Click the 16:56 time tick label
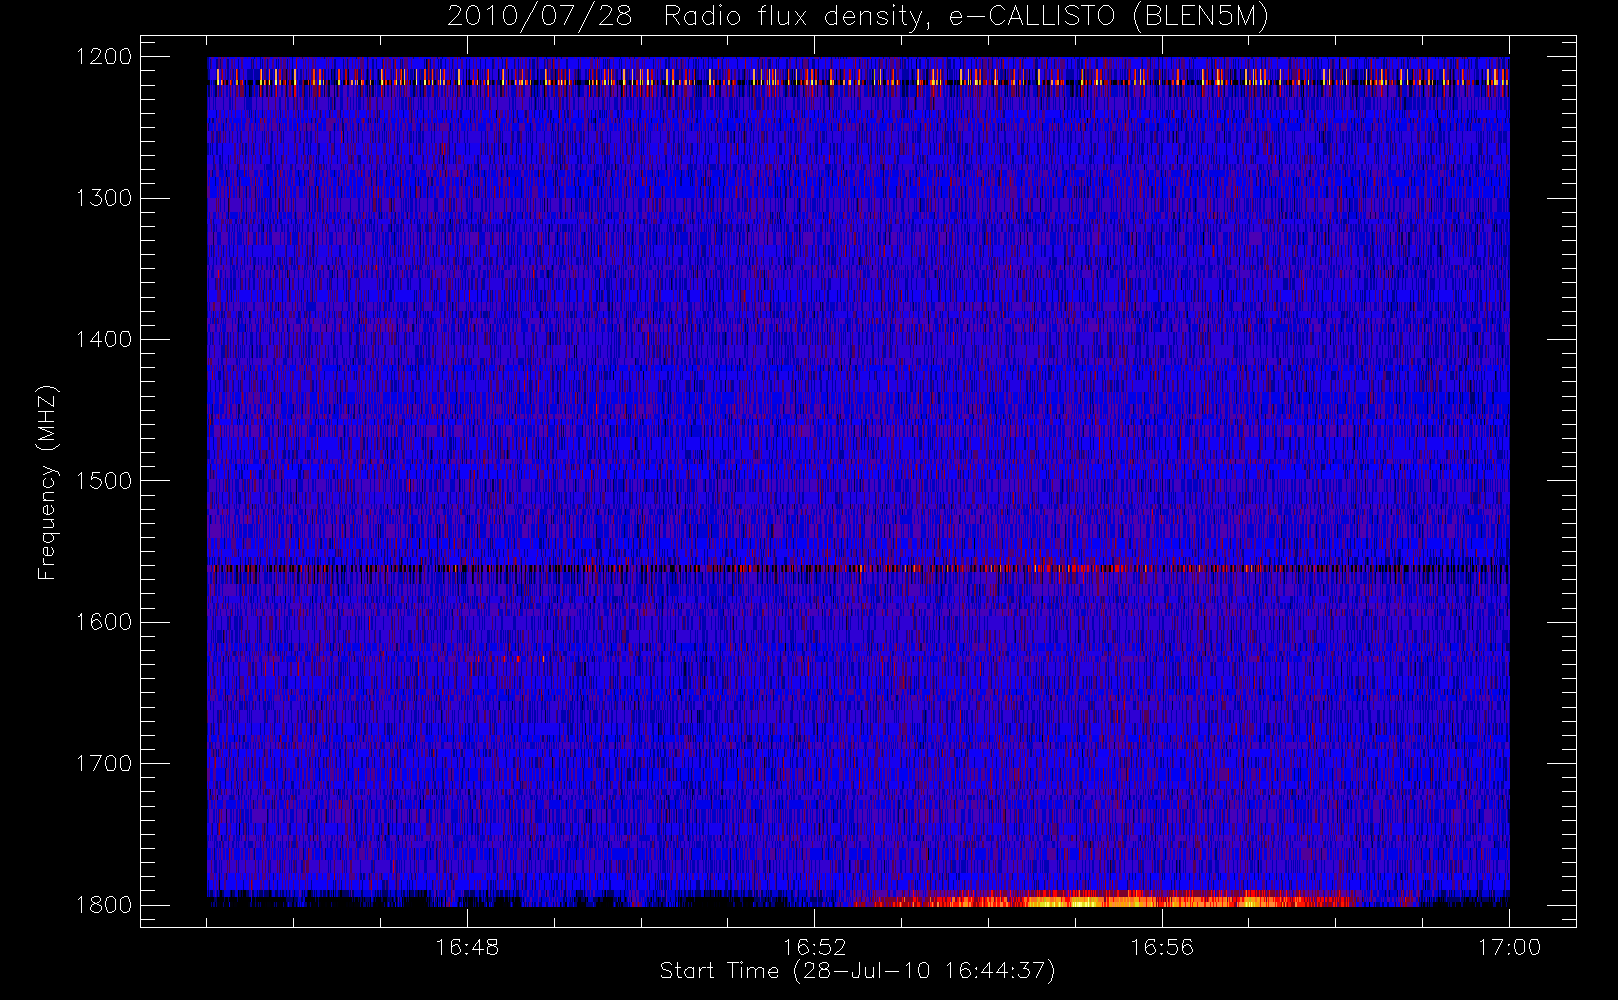1618x1000 pixels. (1162, 947)
